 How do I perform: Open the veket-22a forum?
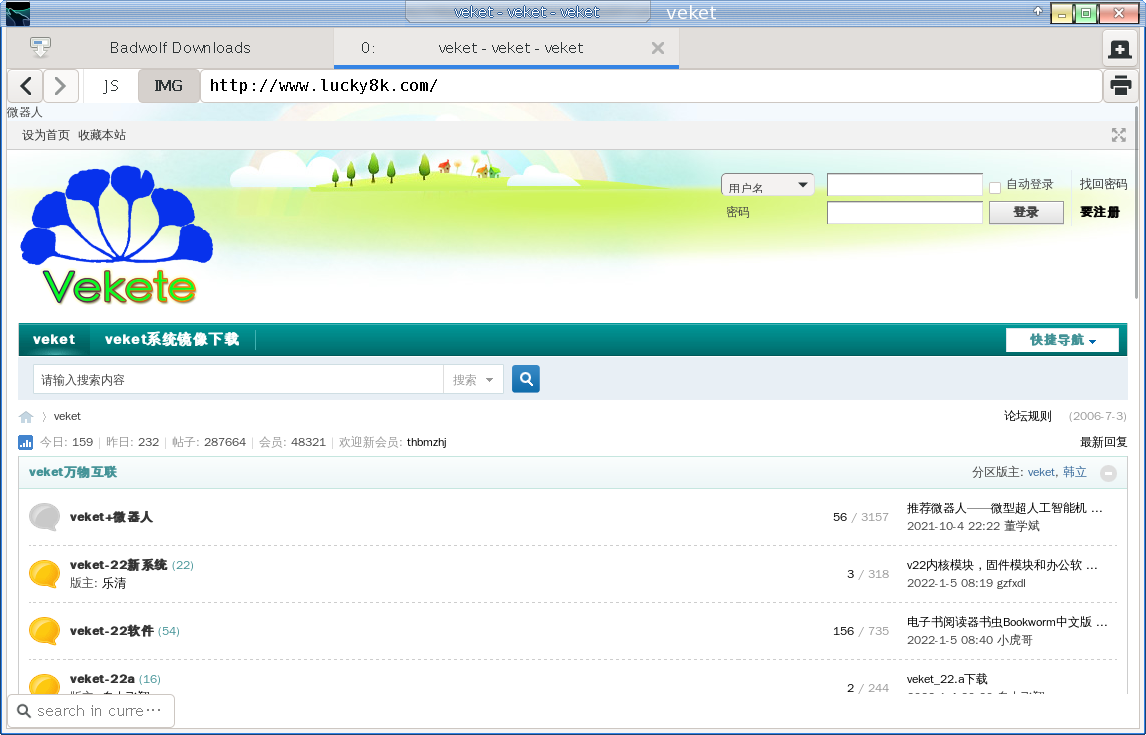click(102, 679)
